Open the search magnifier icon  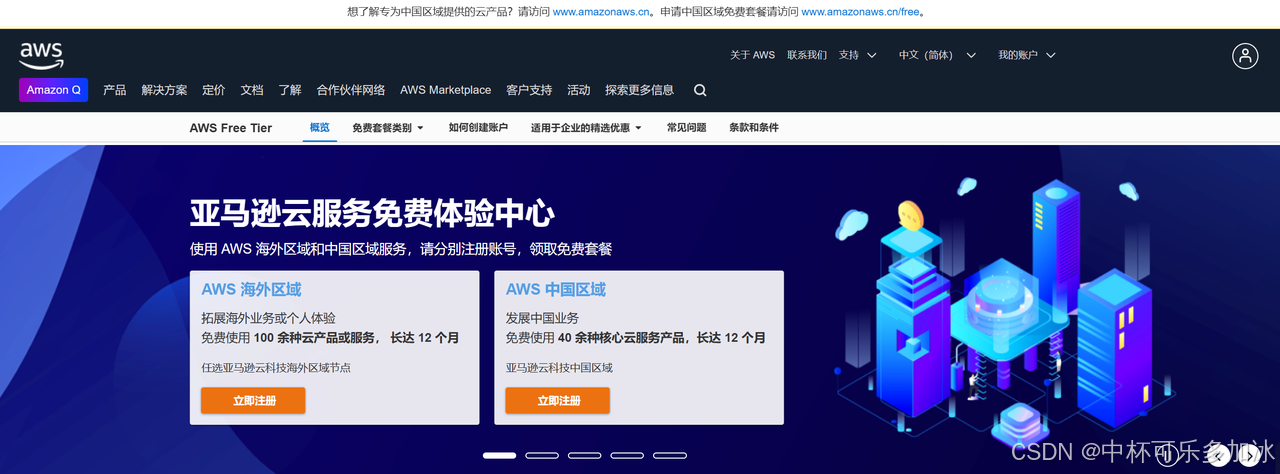point(700,90)
